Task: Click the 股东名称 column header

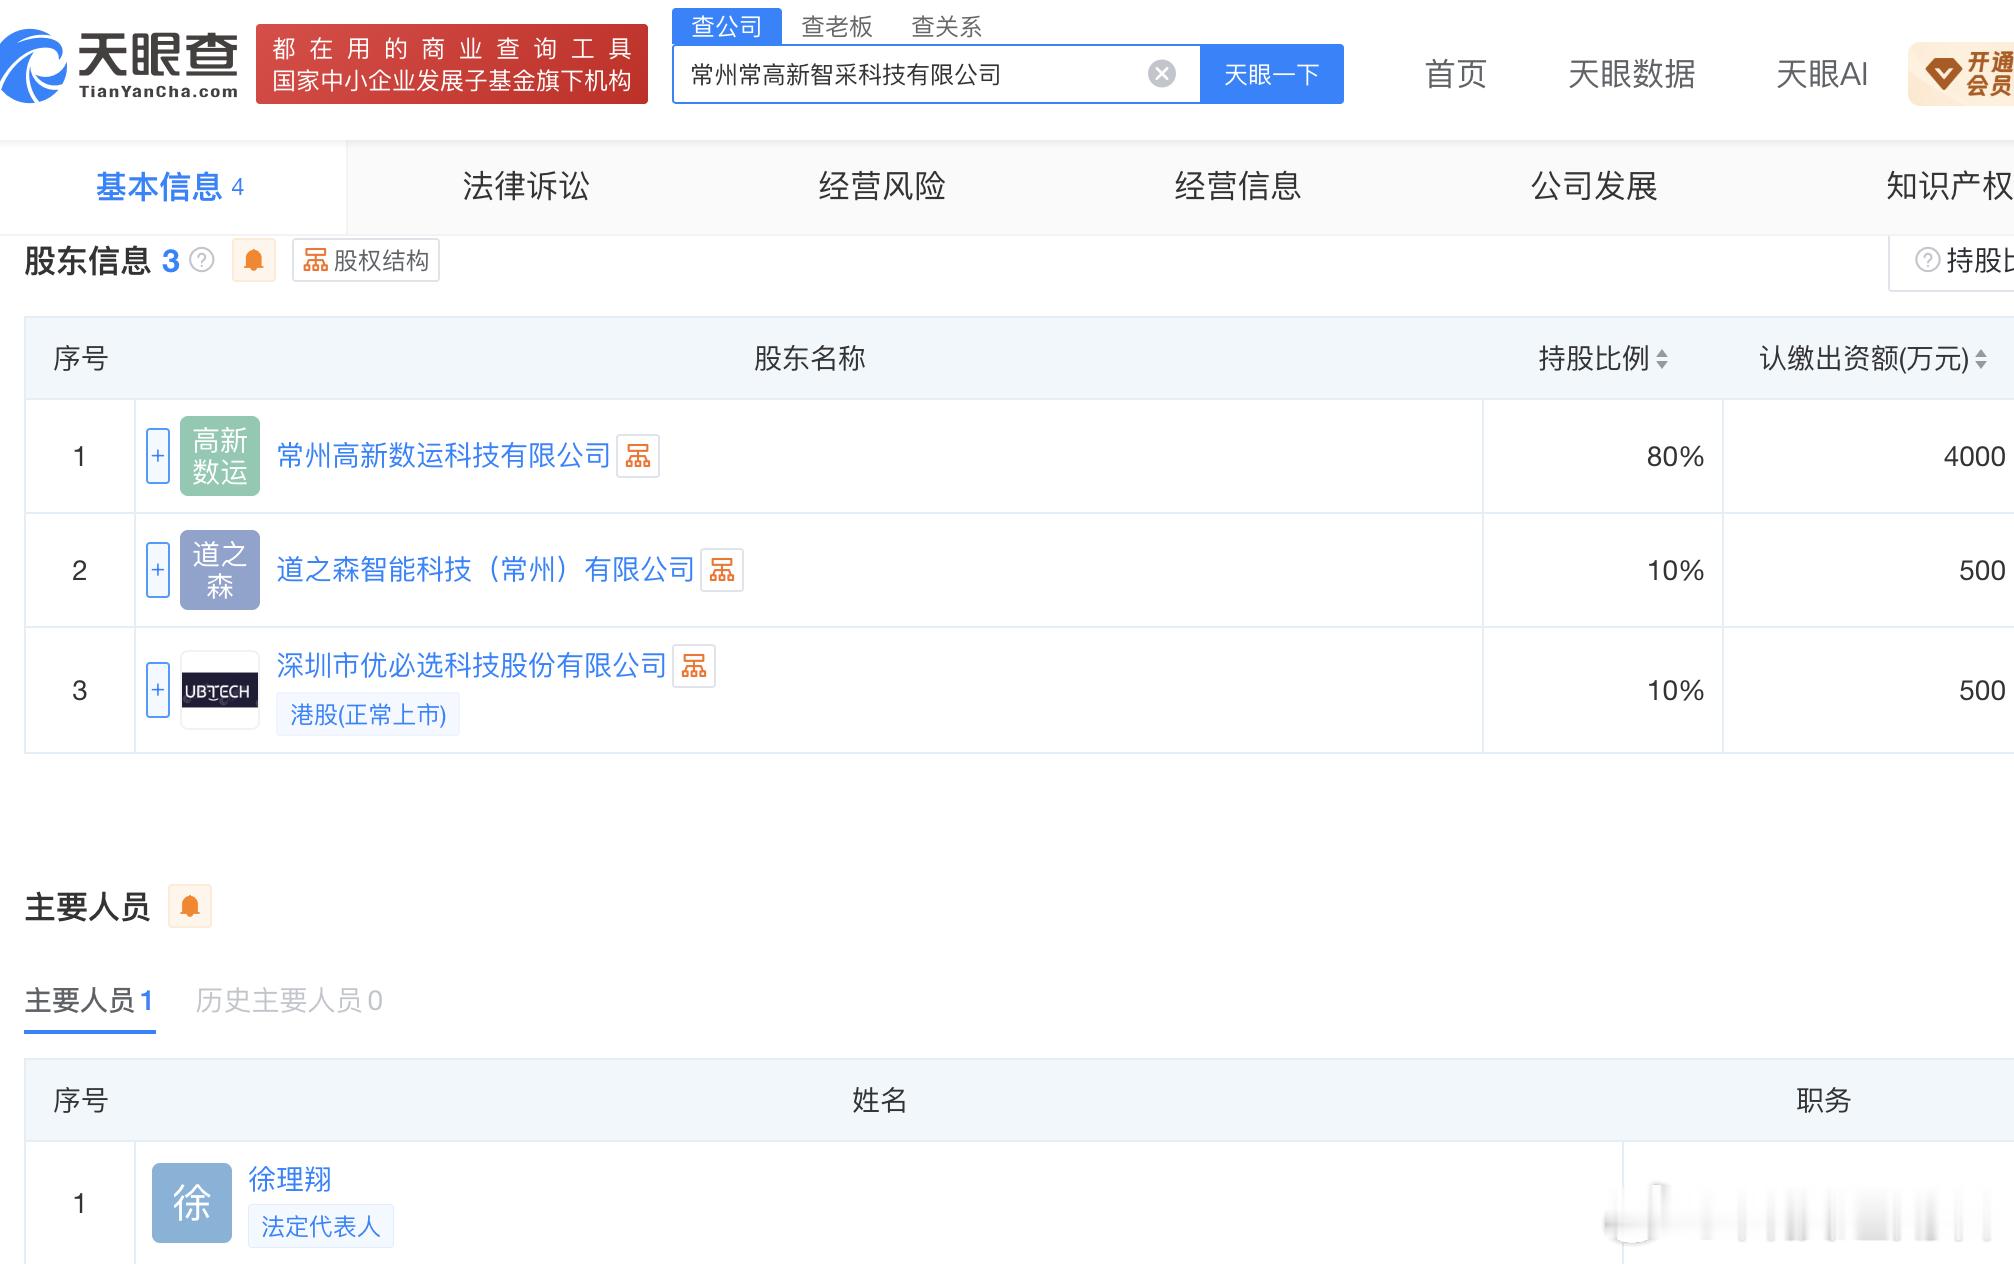Action: 809,359
